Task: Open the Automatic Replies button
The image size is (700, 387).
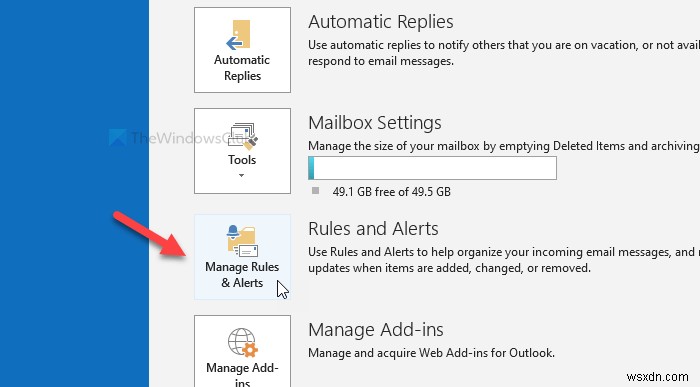Action: point(242,50)
